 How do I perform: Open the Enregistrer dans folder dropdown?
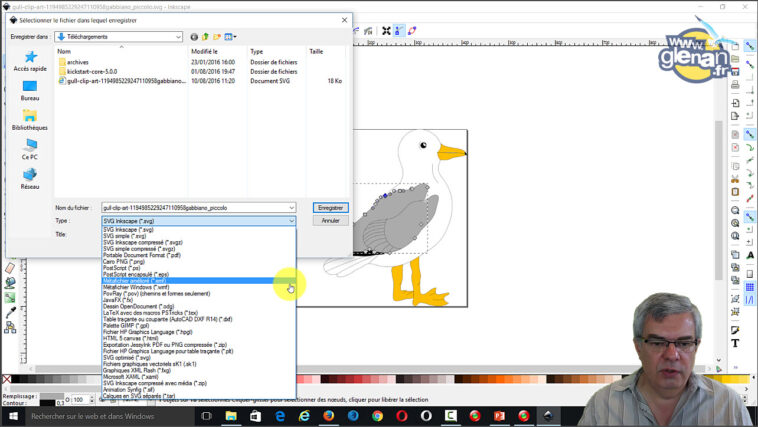click(178, 37)
